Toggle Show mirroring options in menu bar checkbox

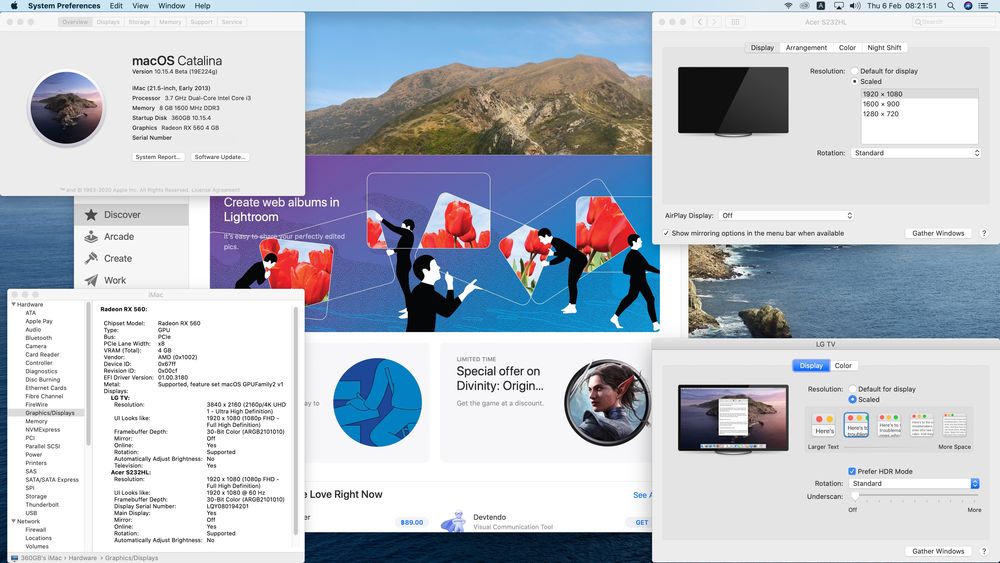pos(667,233)
